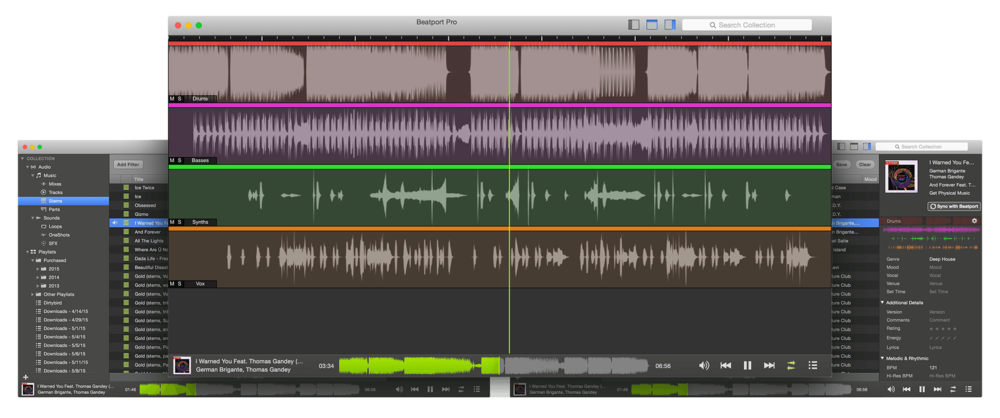Go to previous track in main player
The width and height of the screenshot is (1000, 418).
(x=726, y=366)
